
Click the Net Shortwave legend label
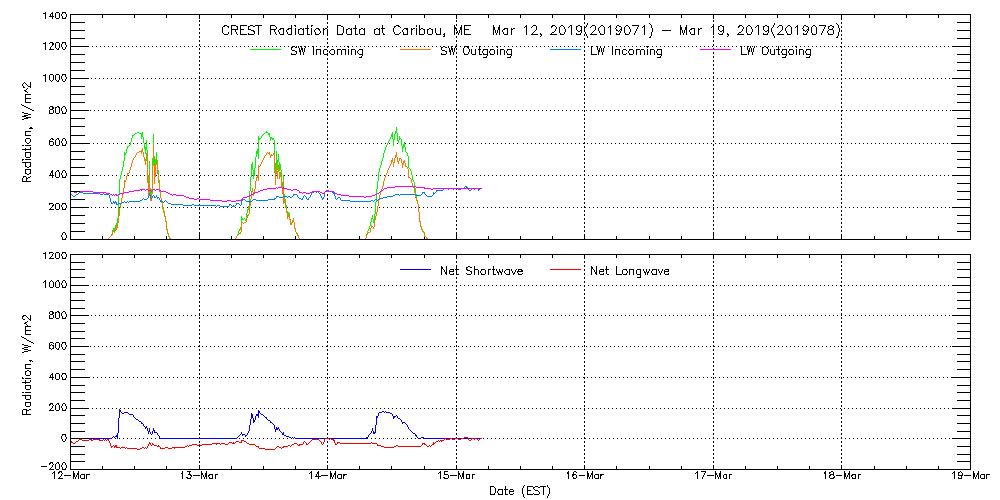[481, 271]
